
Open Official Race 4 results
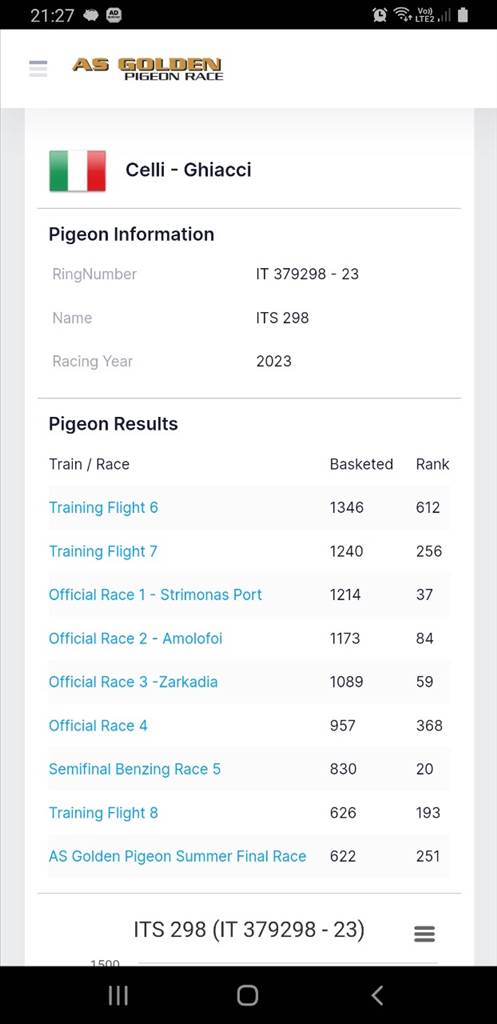[98, 726]
